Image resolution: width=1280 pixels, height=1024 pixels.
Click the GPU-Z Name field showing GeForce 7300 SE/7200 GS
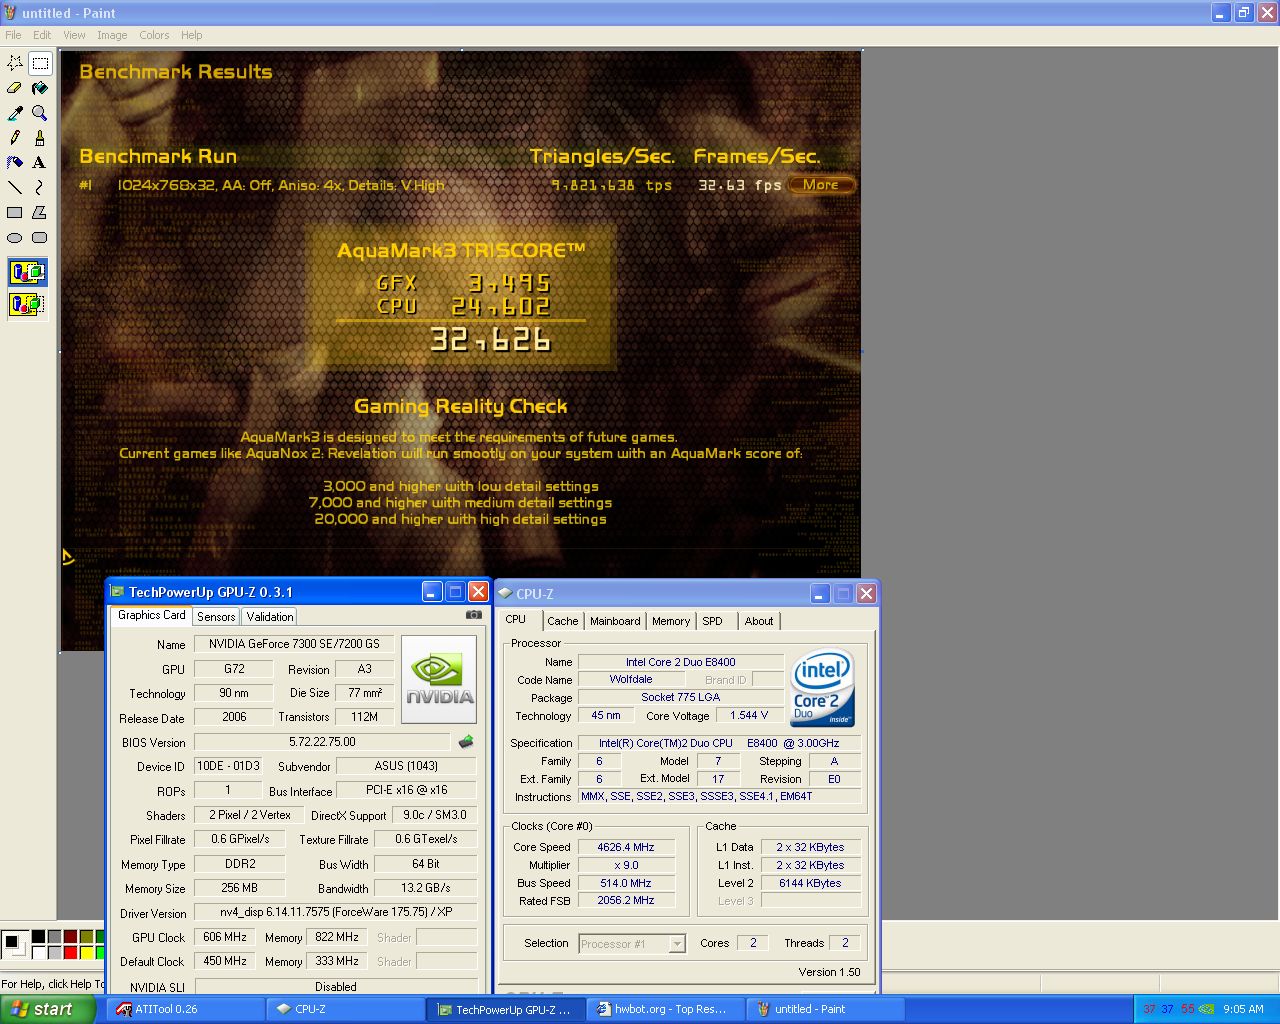(294, 644)
